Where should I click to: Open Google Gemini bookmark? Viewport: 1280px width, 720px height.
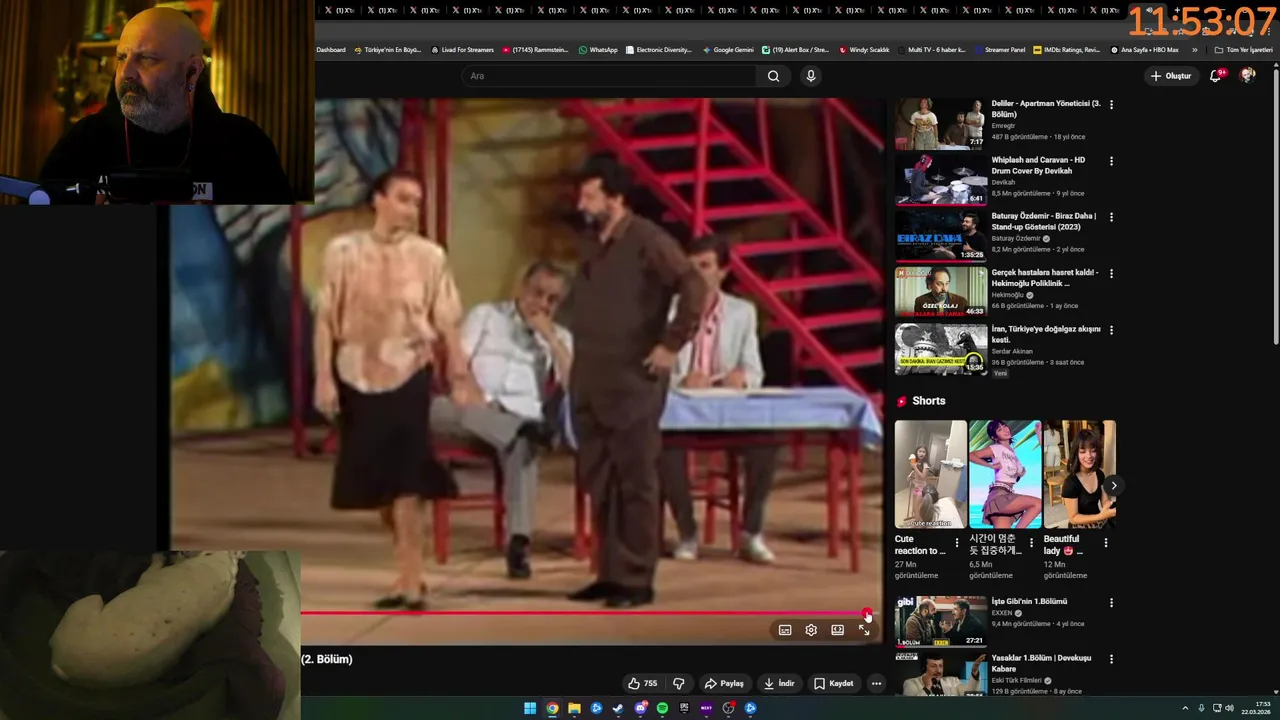pyautogui.click(x=728, y=49)
